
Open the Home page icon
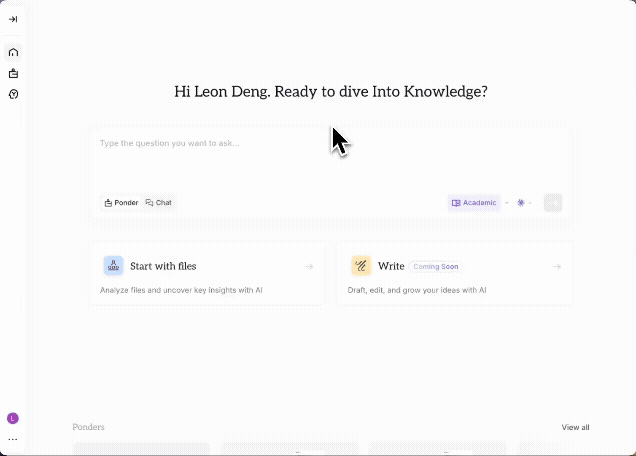[13, 52]
